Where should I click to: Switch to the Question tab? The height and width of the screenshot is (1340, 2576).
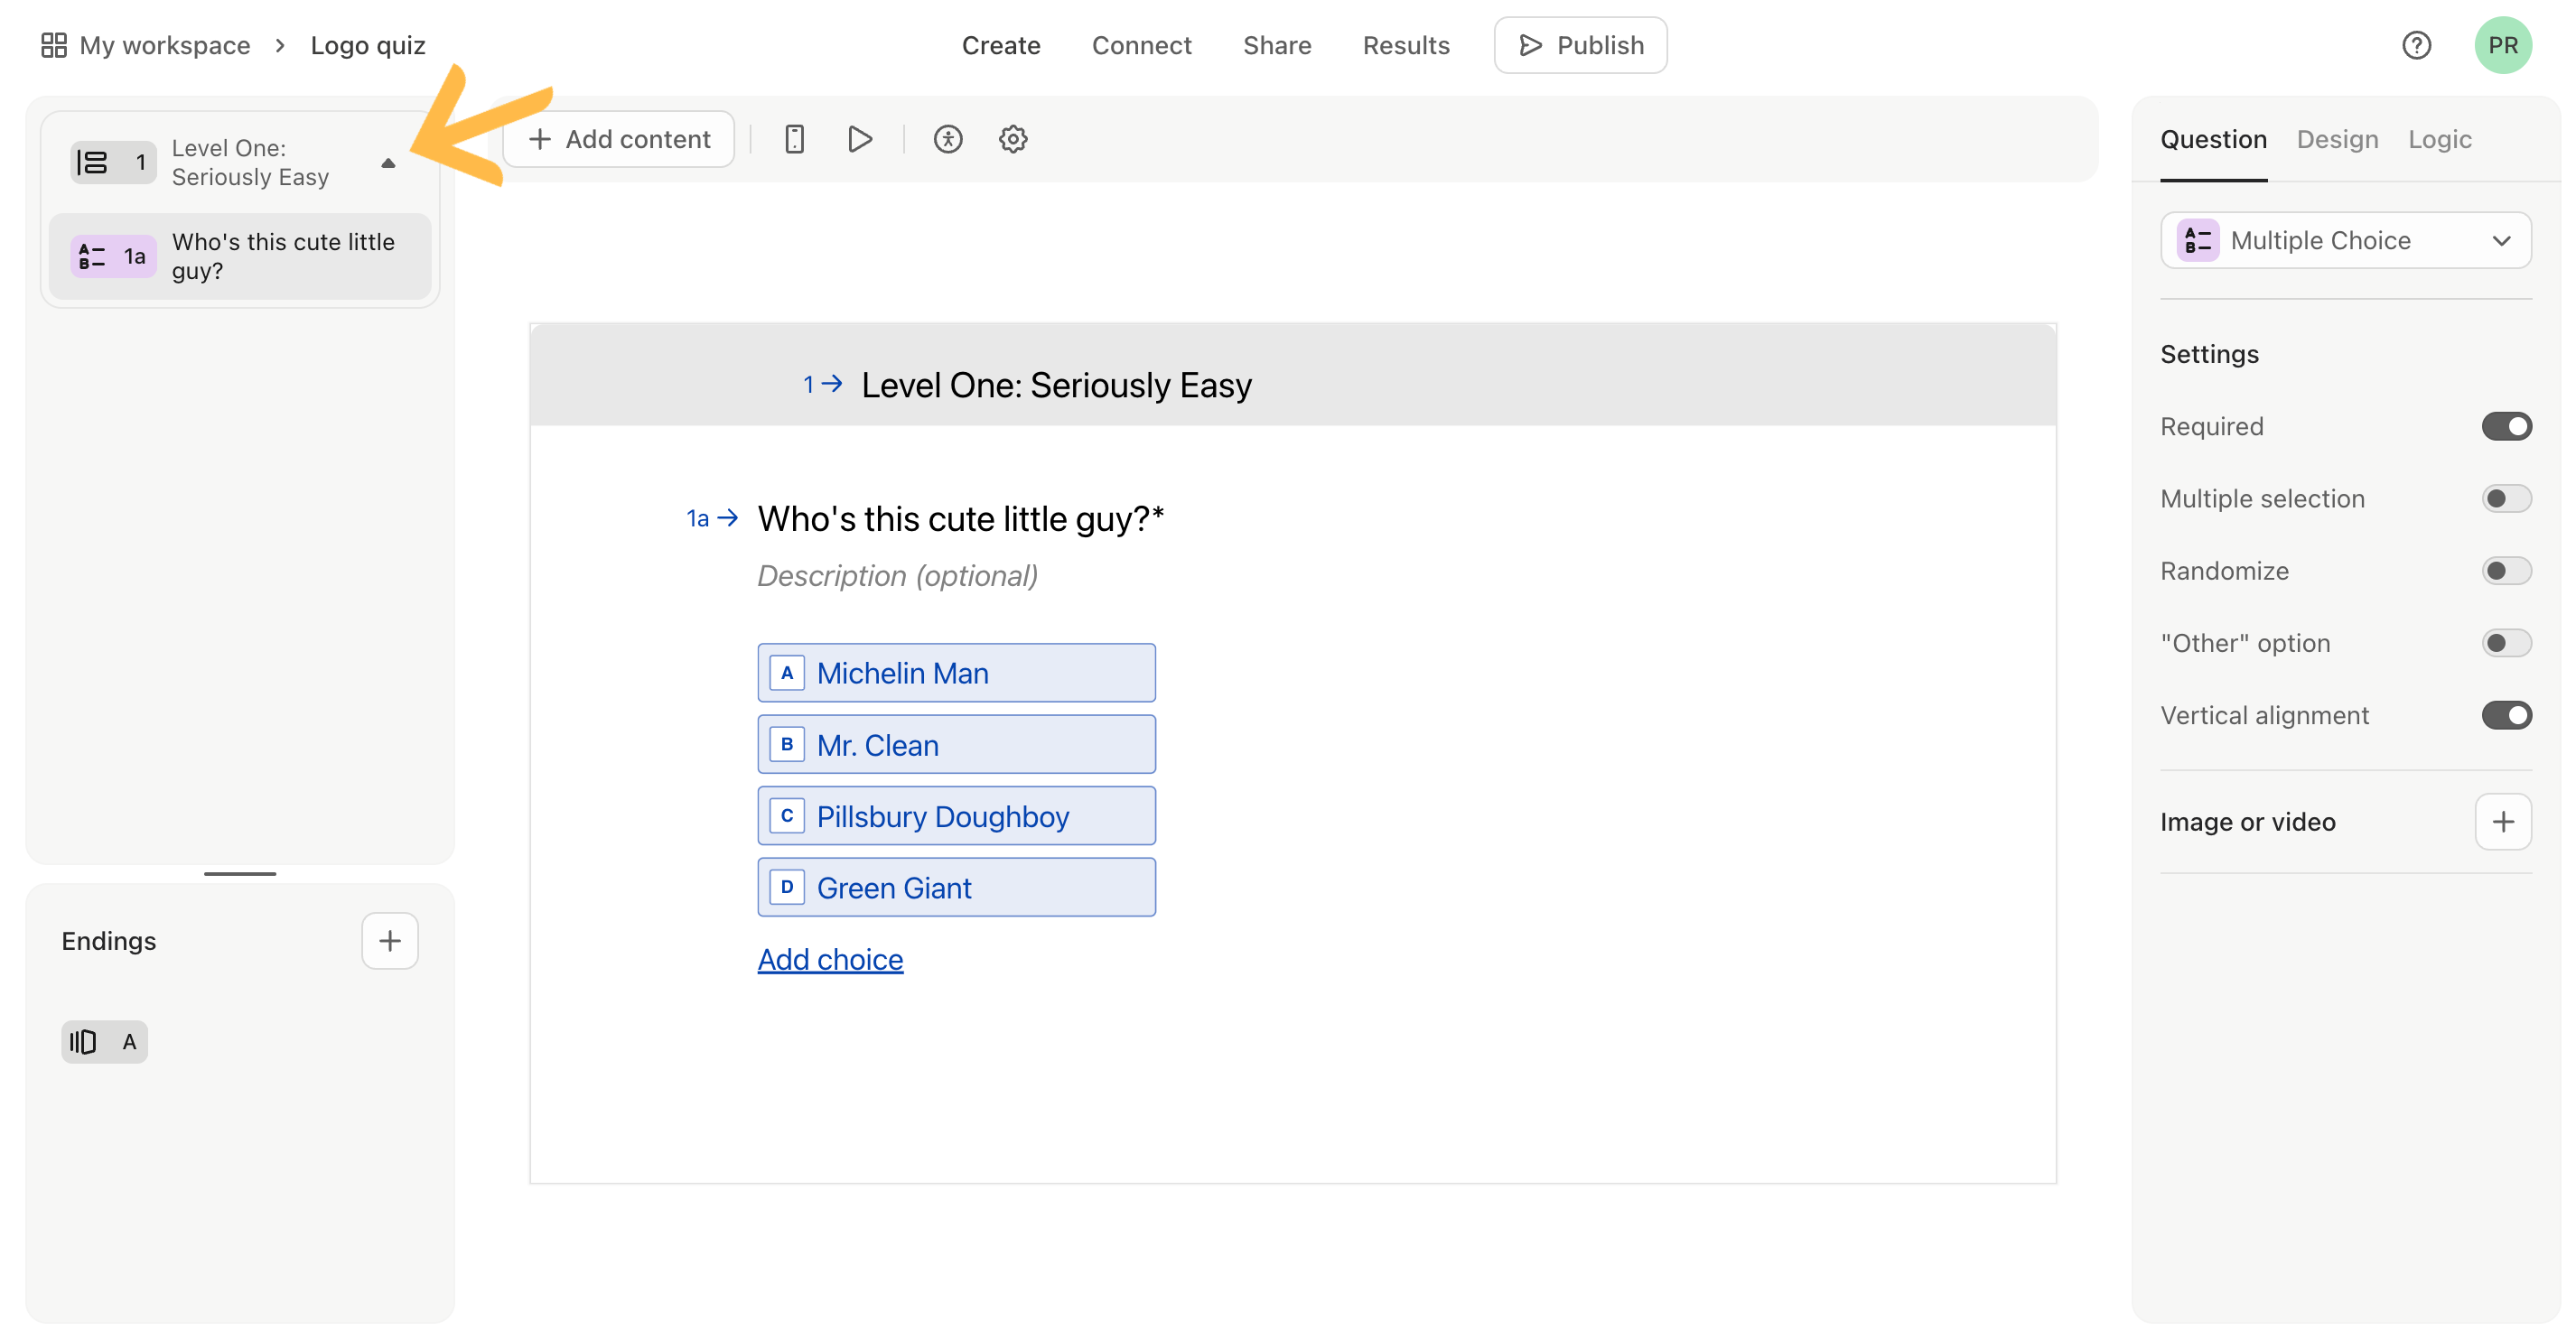[2213, 139]
